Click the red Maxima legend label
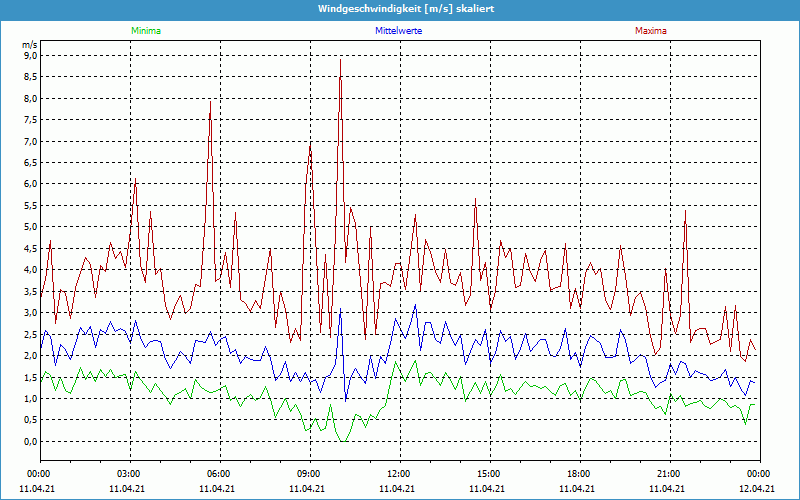 click(650, 31)
